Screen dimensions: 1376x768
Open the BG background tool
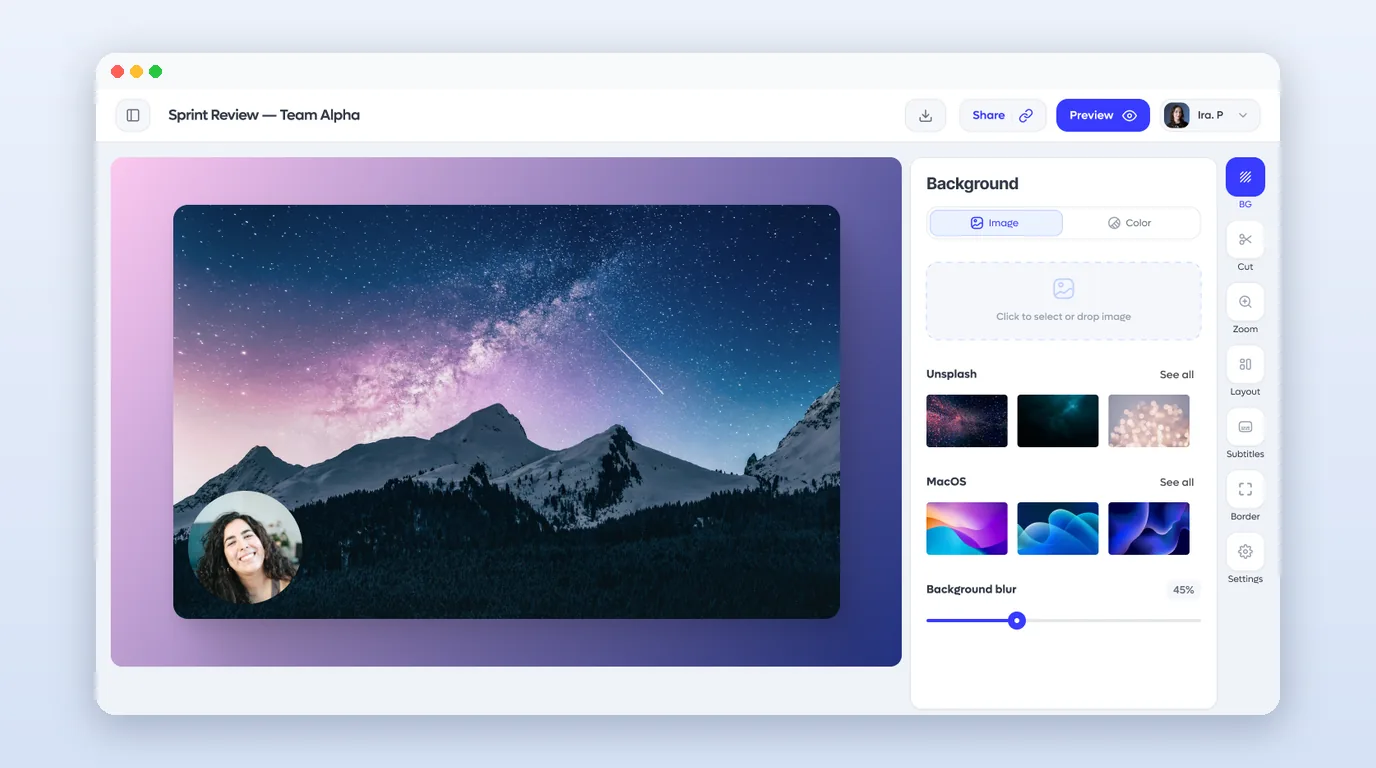pyautogui.click(x=1245, y=177)
